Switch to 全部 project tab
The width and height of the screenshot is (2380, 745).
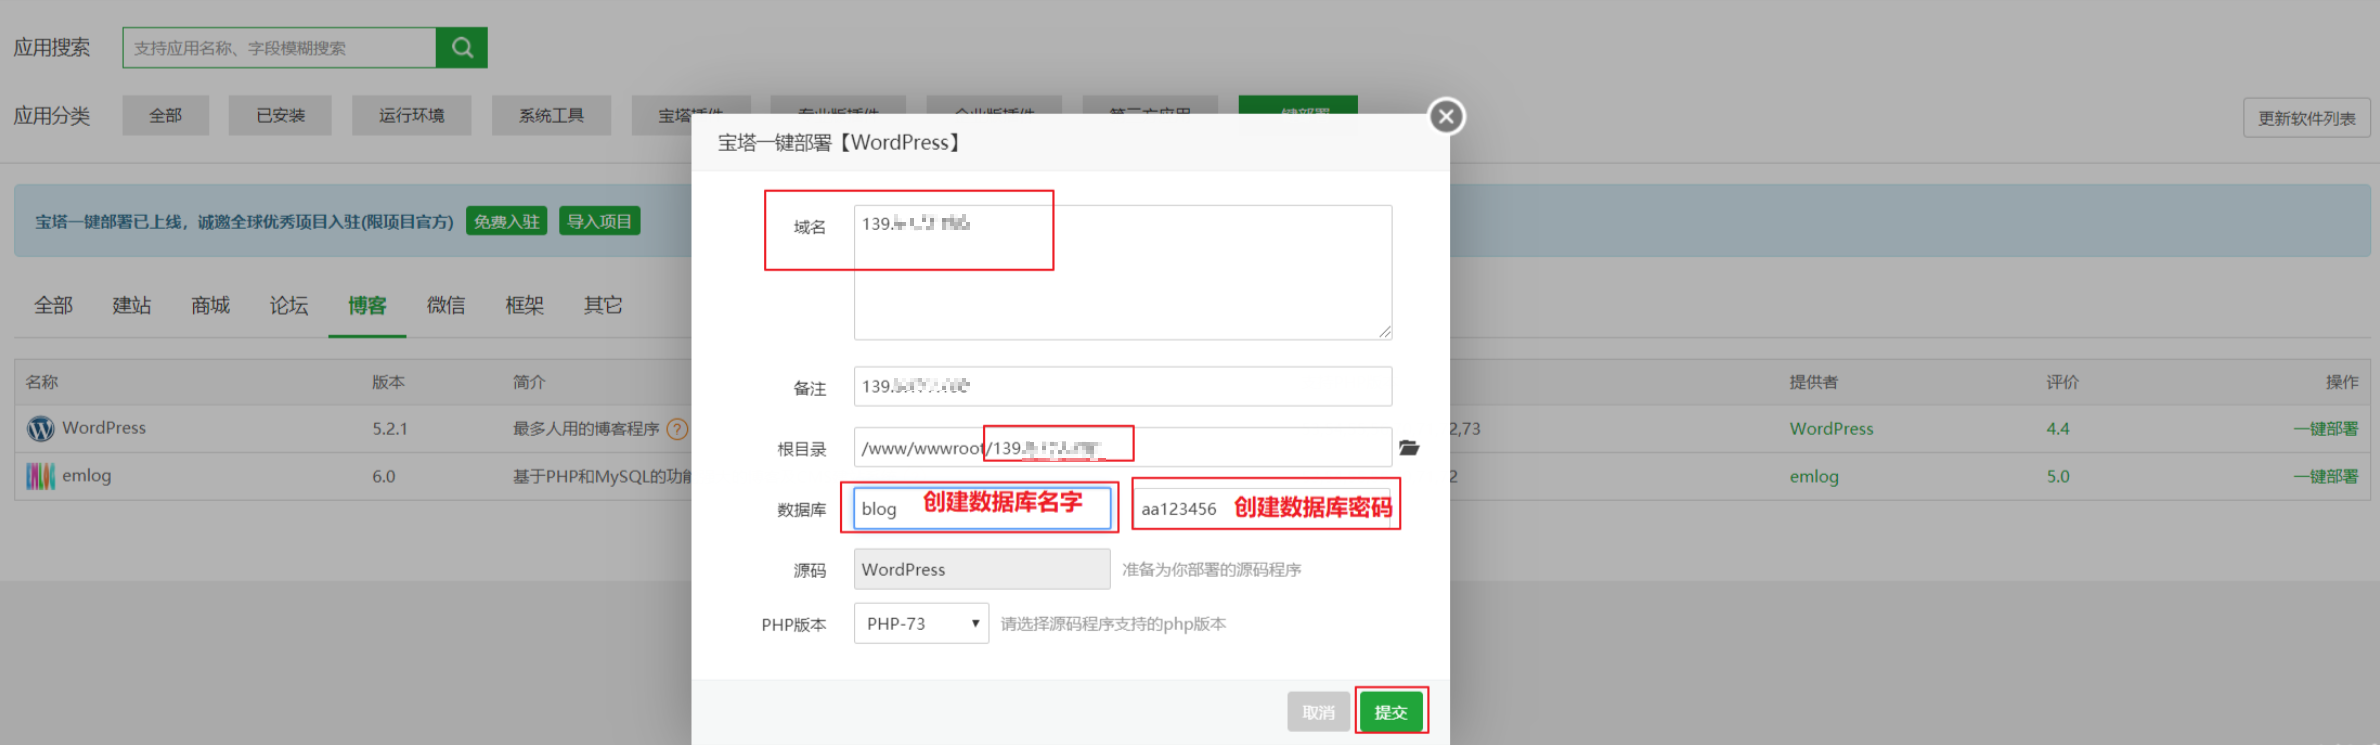[54, 305]
